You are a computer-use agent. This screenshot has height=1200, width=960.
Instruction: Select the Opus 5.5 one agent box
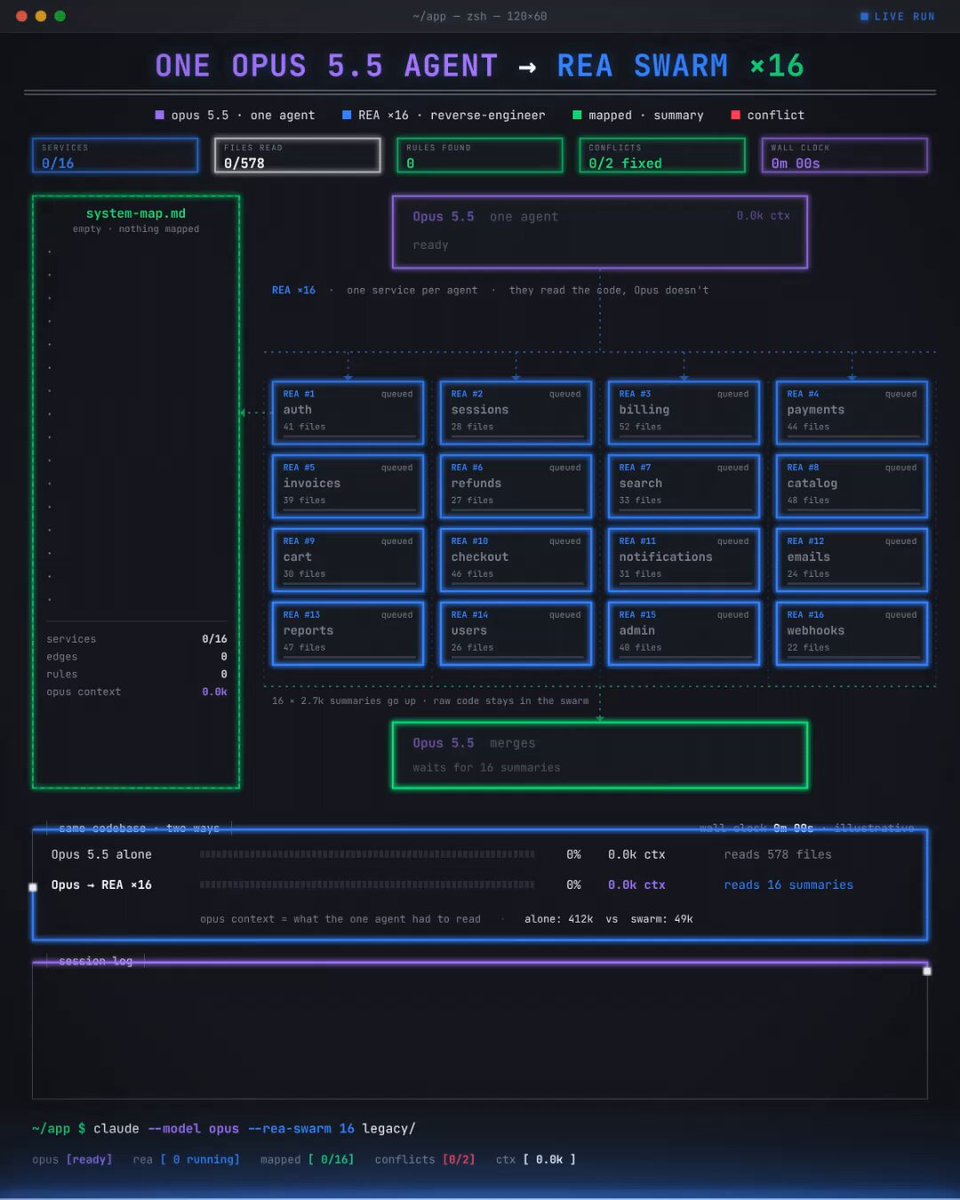click(x=600, y=232)
